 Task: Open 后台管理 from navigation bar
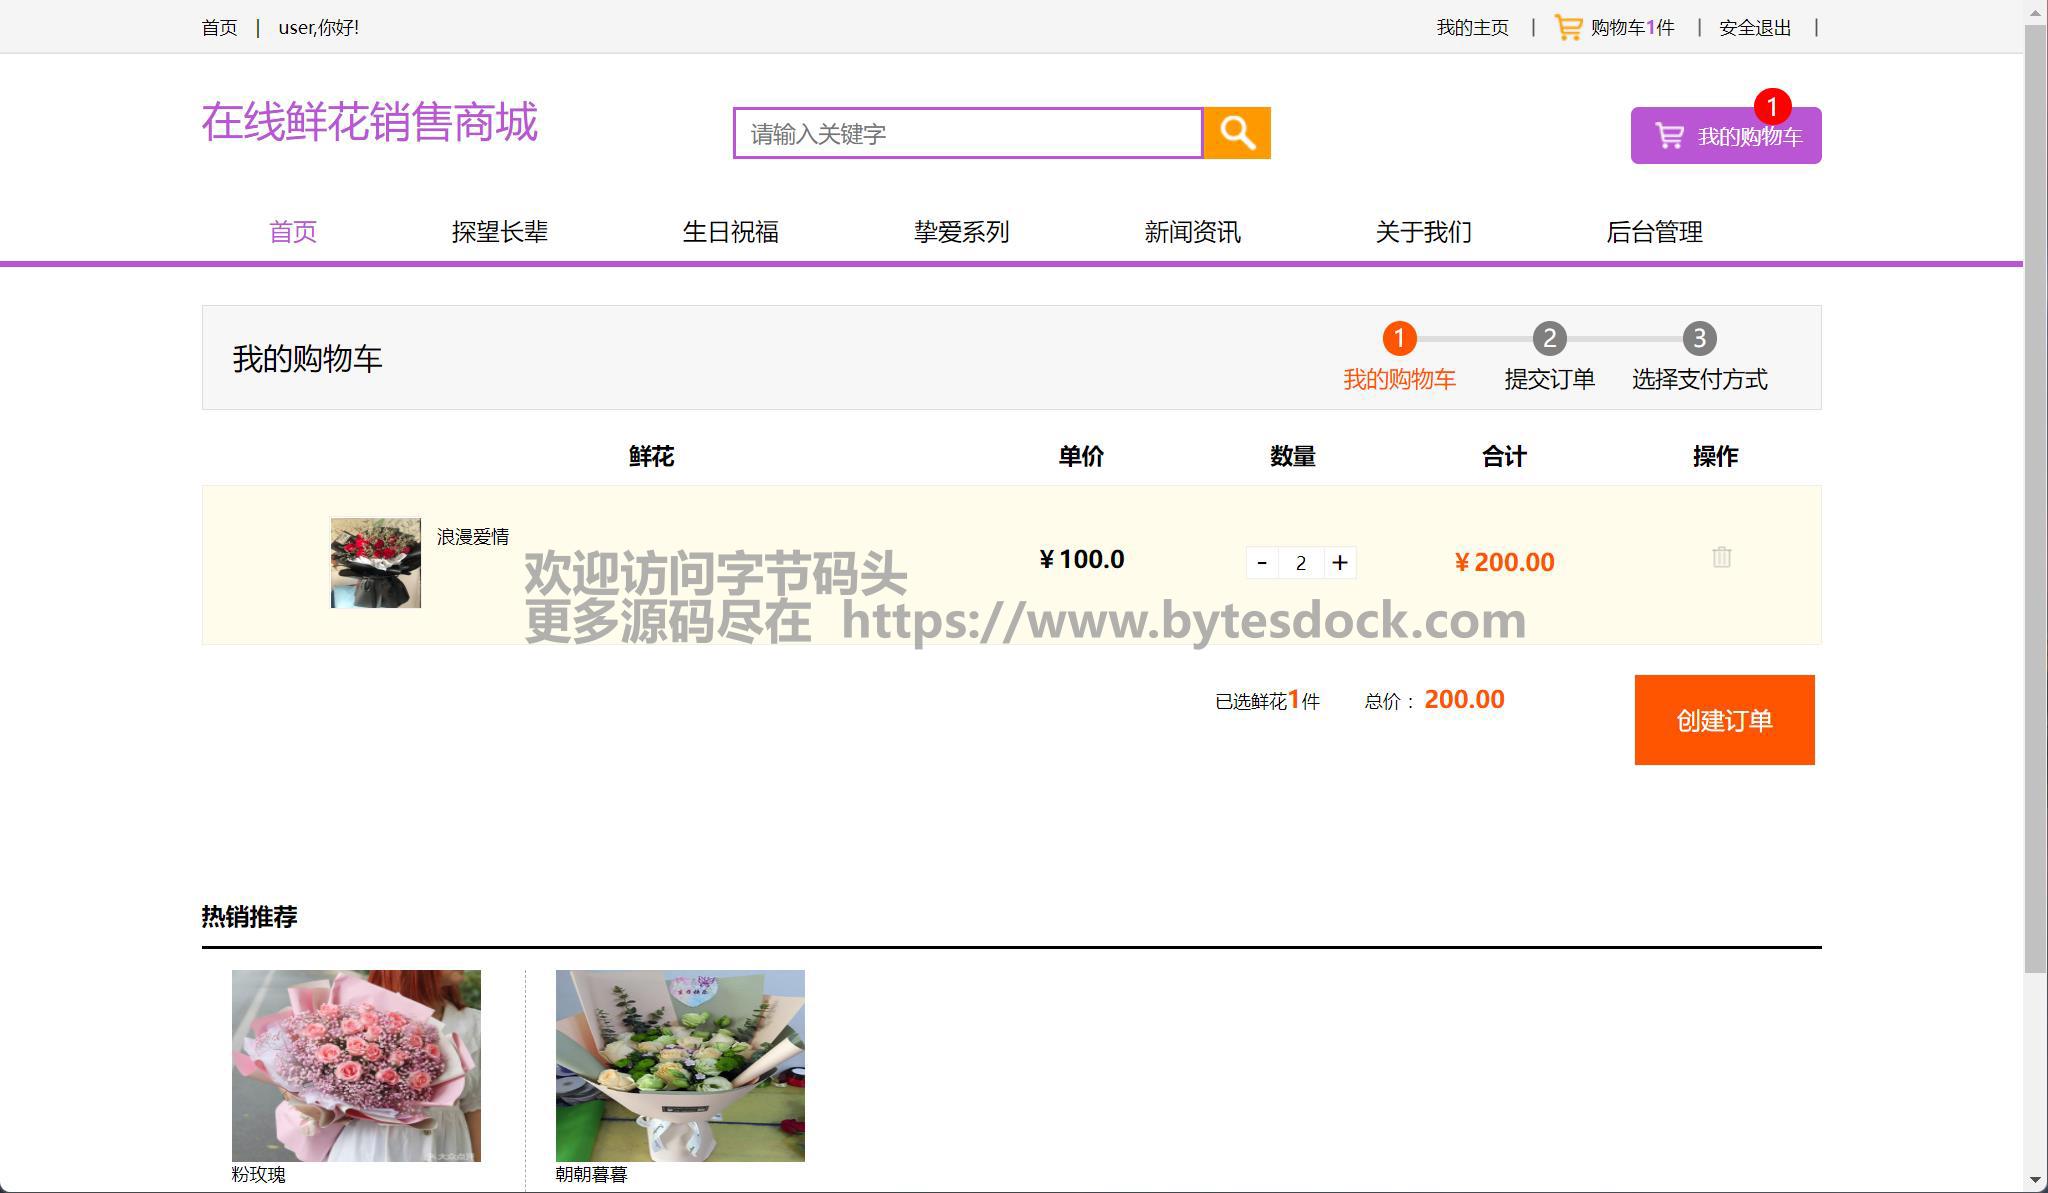1654,232
